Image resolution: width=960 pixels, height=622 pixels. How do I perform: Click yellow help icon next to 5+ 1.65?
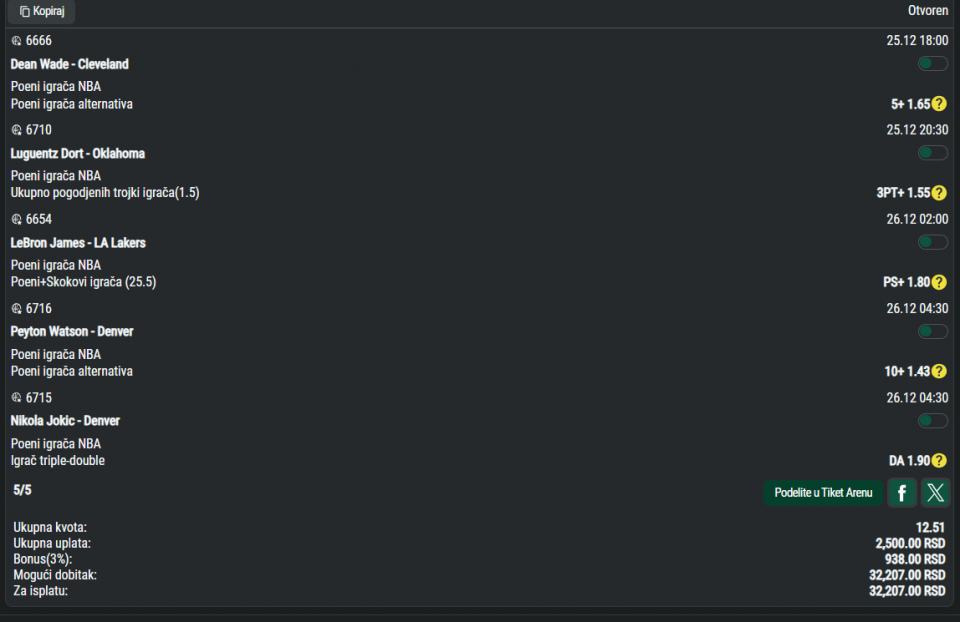coord(939,104)
